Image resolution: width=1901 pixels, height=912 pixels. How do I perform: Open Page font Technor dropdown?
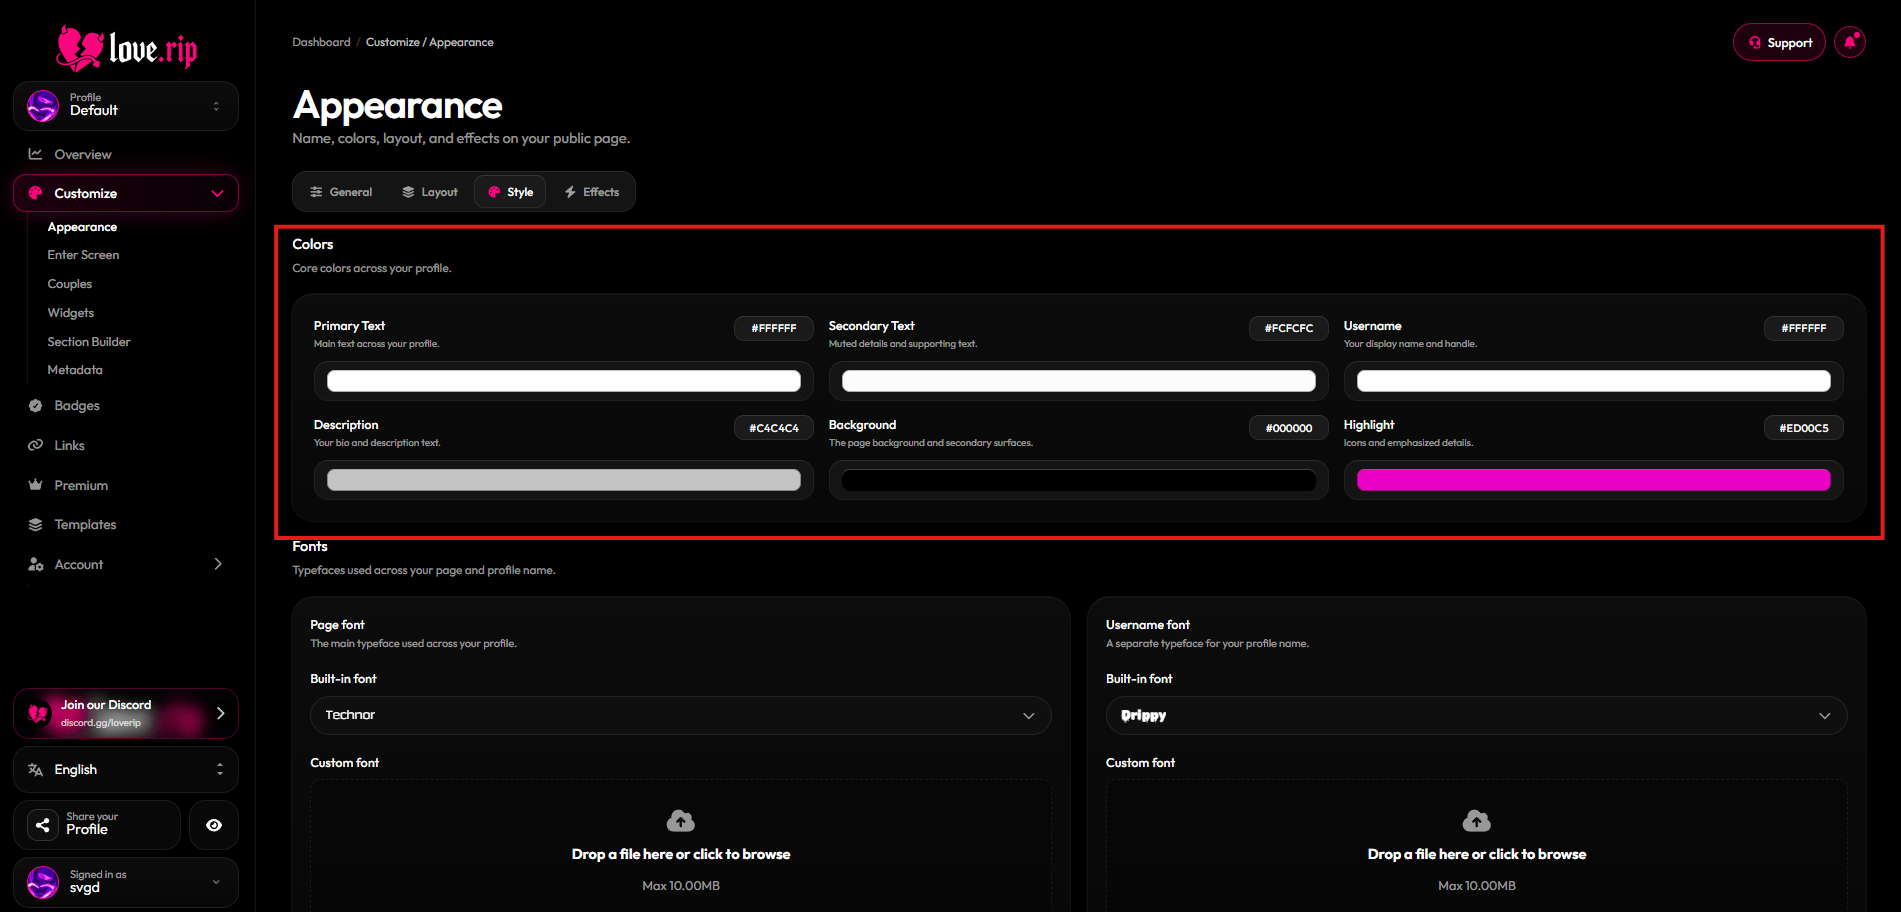point(680,715)
